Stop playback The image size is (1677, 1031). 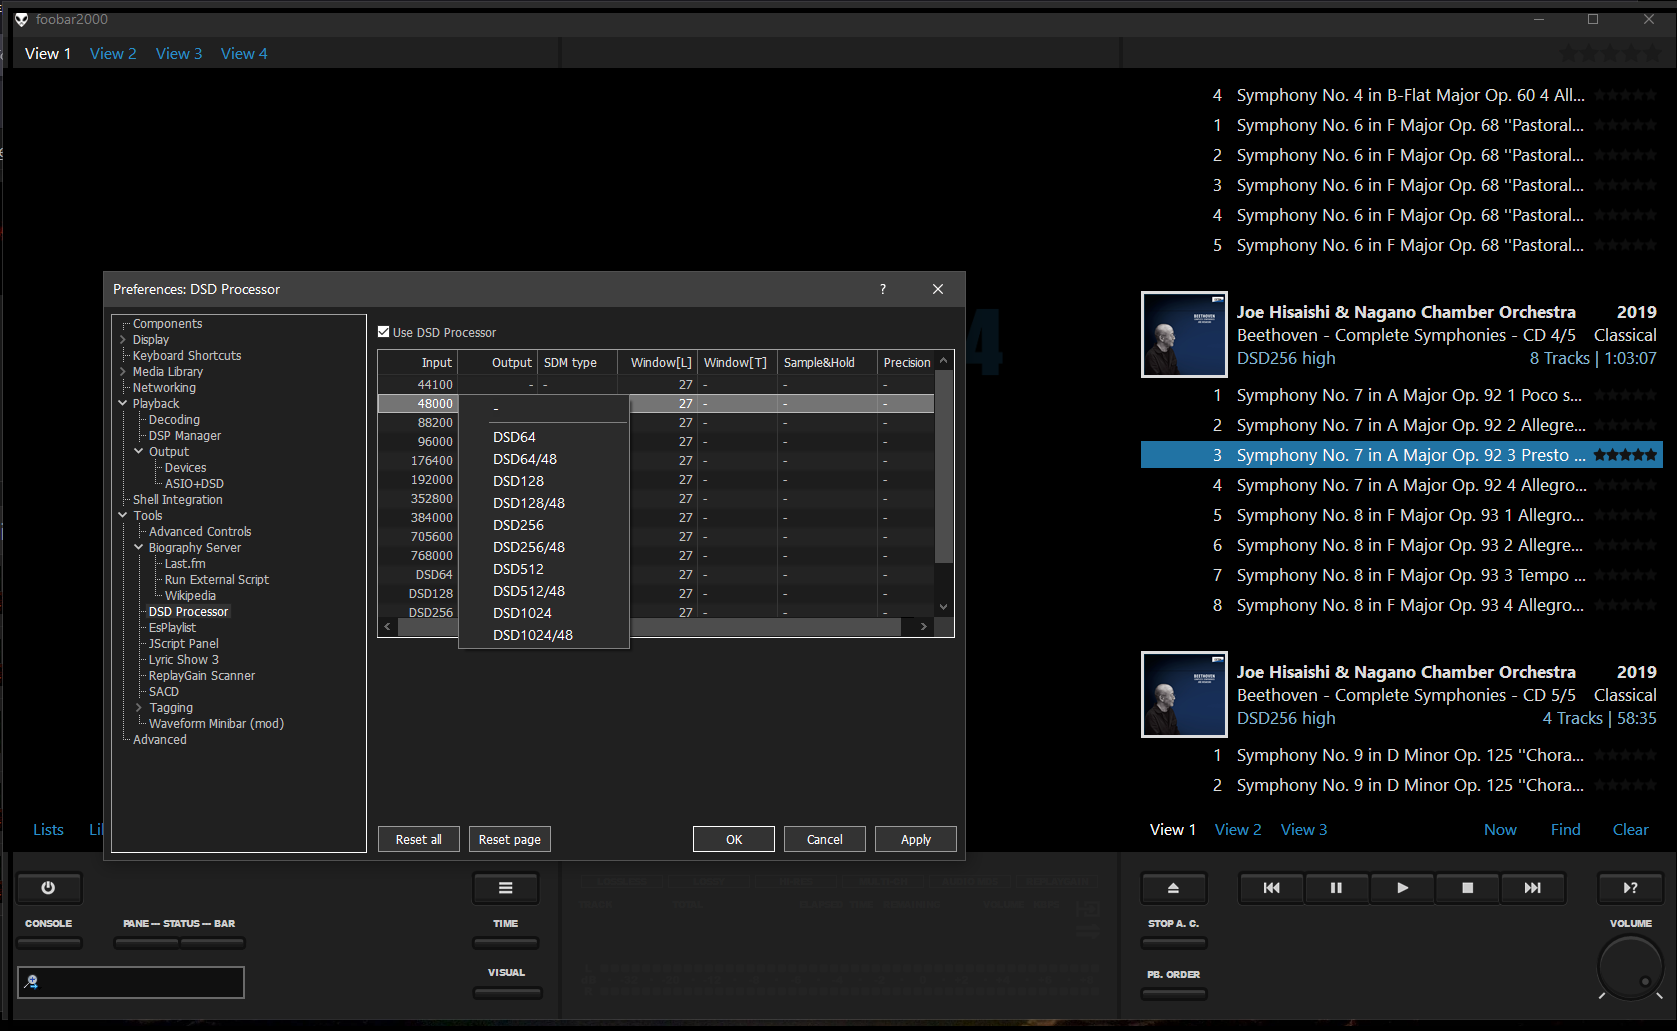point(1467,888)
